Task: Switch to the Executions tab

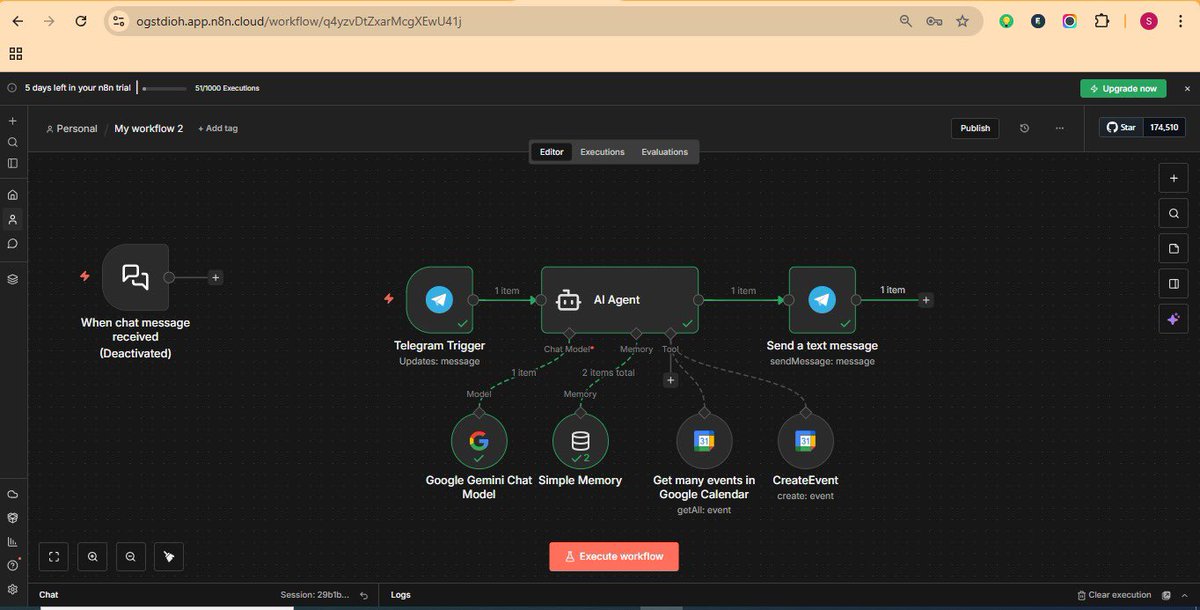Action: pos(602,152)
